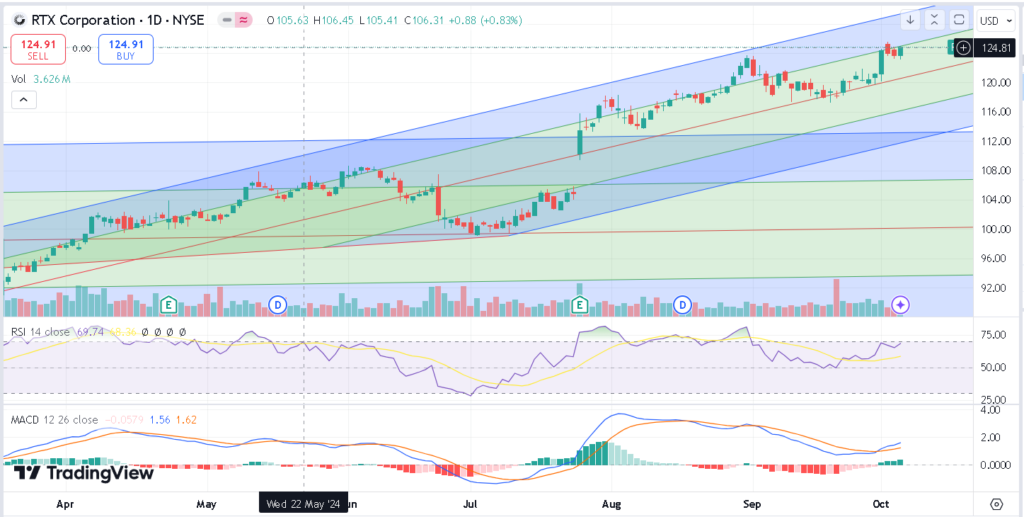Click the 0.0000 MACD axis label
The image size is (1024, 517).
click(x=997, y=465)
